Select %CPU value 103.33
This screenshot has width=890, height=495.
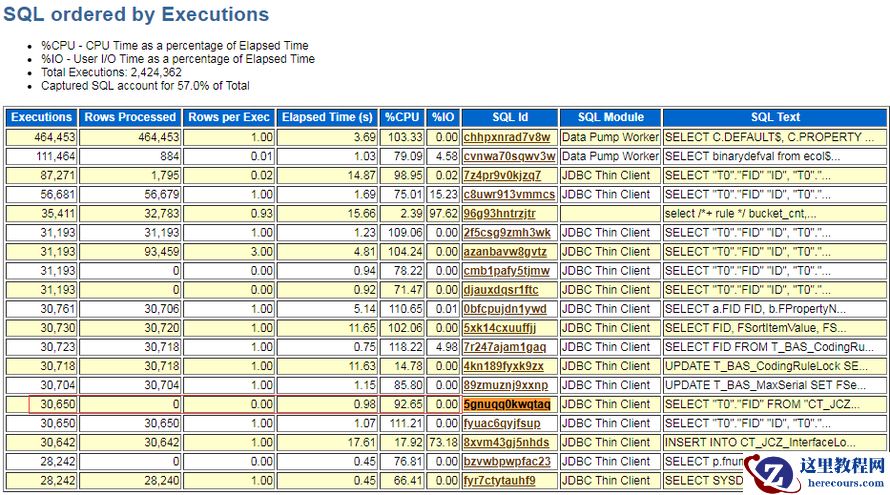pos(405,137)
